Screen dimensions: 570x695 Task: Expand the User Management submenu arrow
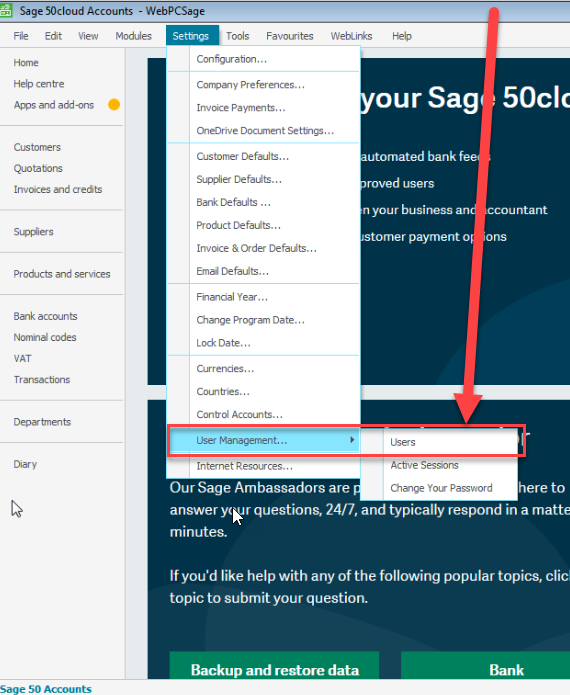point(352,440)
